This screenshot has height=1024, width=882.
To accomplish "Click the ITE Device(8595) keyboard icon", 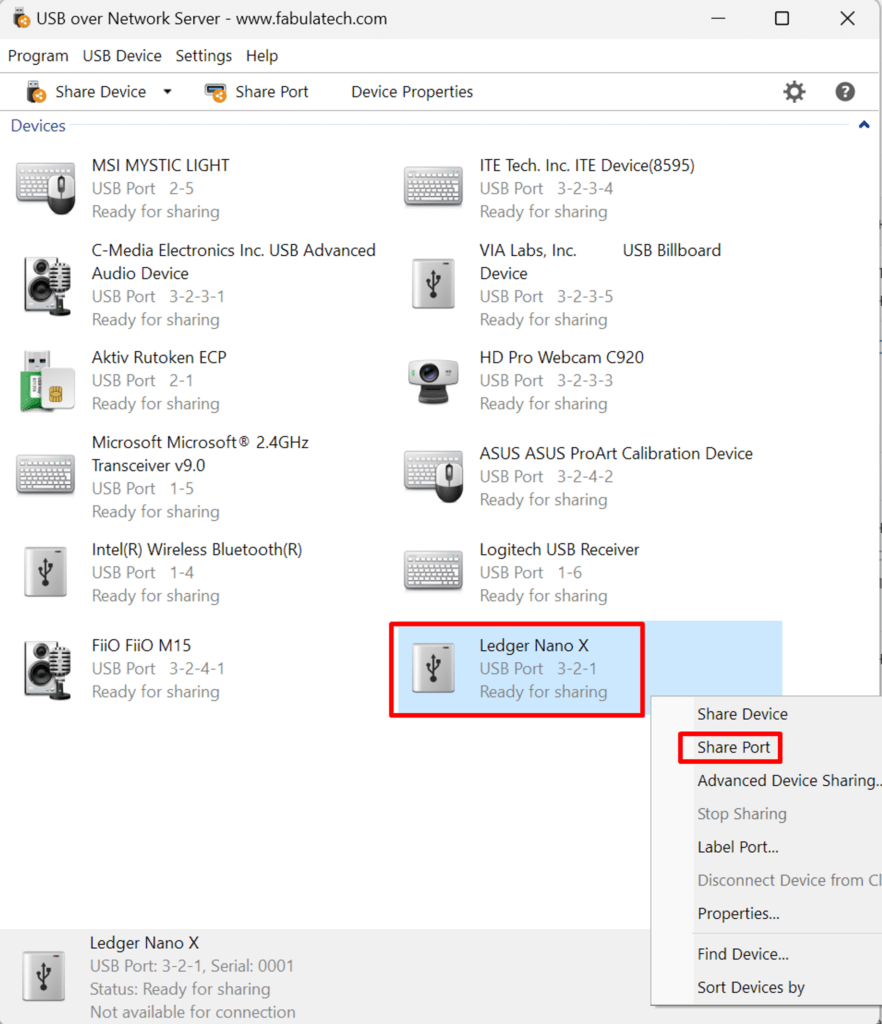I will click(433, 187).
